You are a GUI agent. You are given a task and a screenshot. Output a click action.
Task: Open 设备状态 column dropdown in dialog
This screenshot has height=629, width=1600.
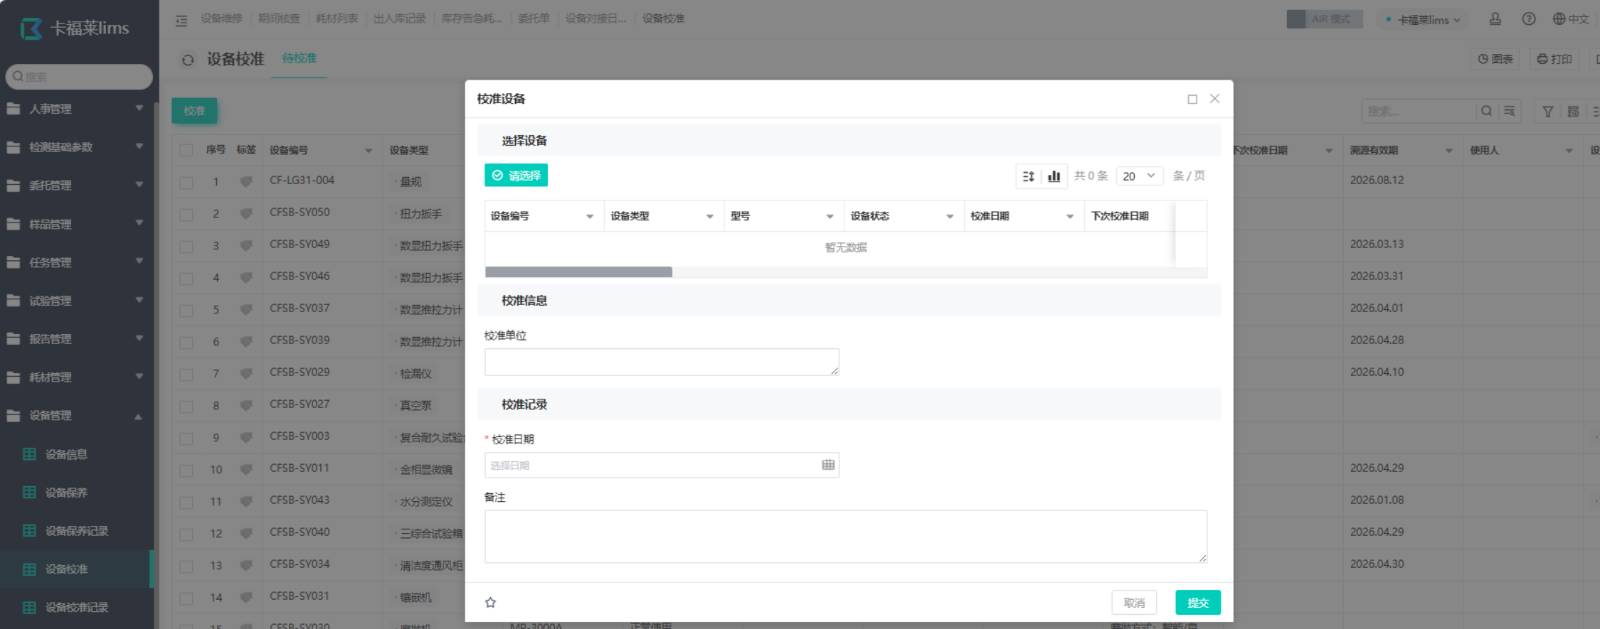coord(950,216)
